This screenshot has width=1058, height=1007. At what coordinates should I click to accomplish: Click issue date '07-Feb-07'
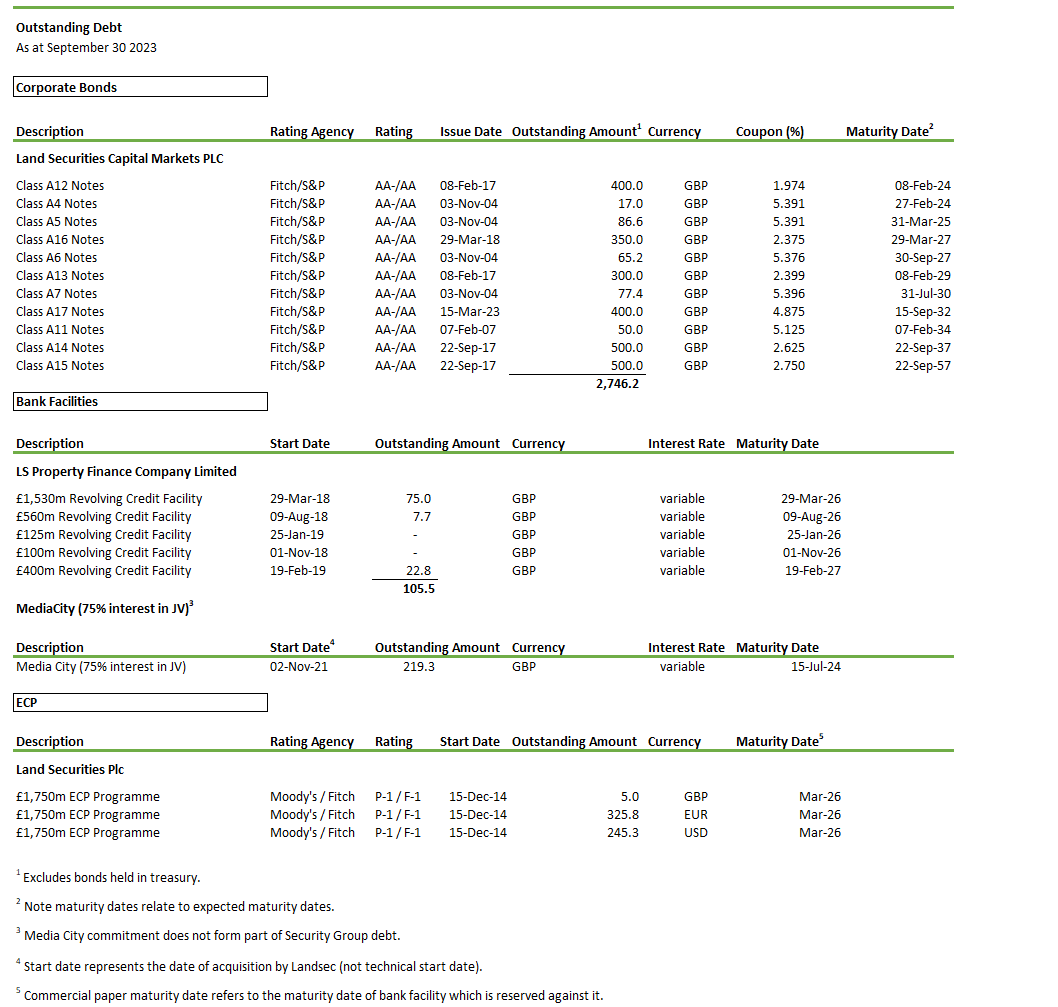[x=468, y=330]
